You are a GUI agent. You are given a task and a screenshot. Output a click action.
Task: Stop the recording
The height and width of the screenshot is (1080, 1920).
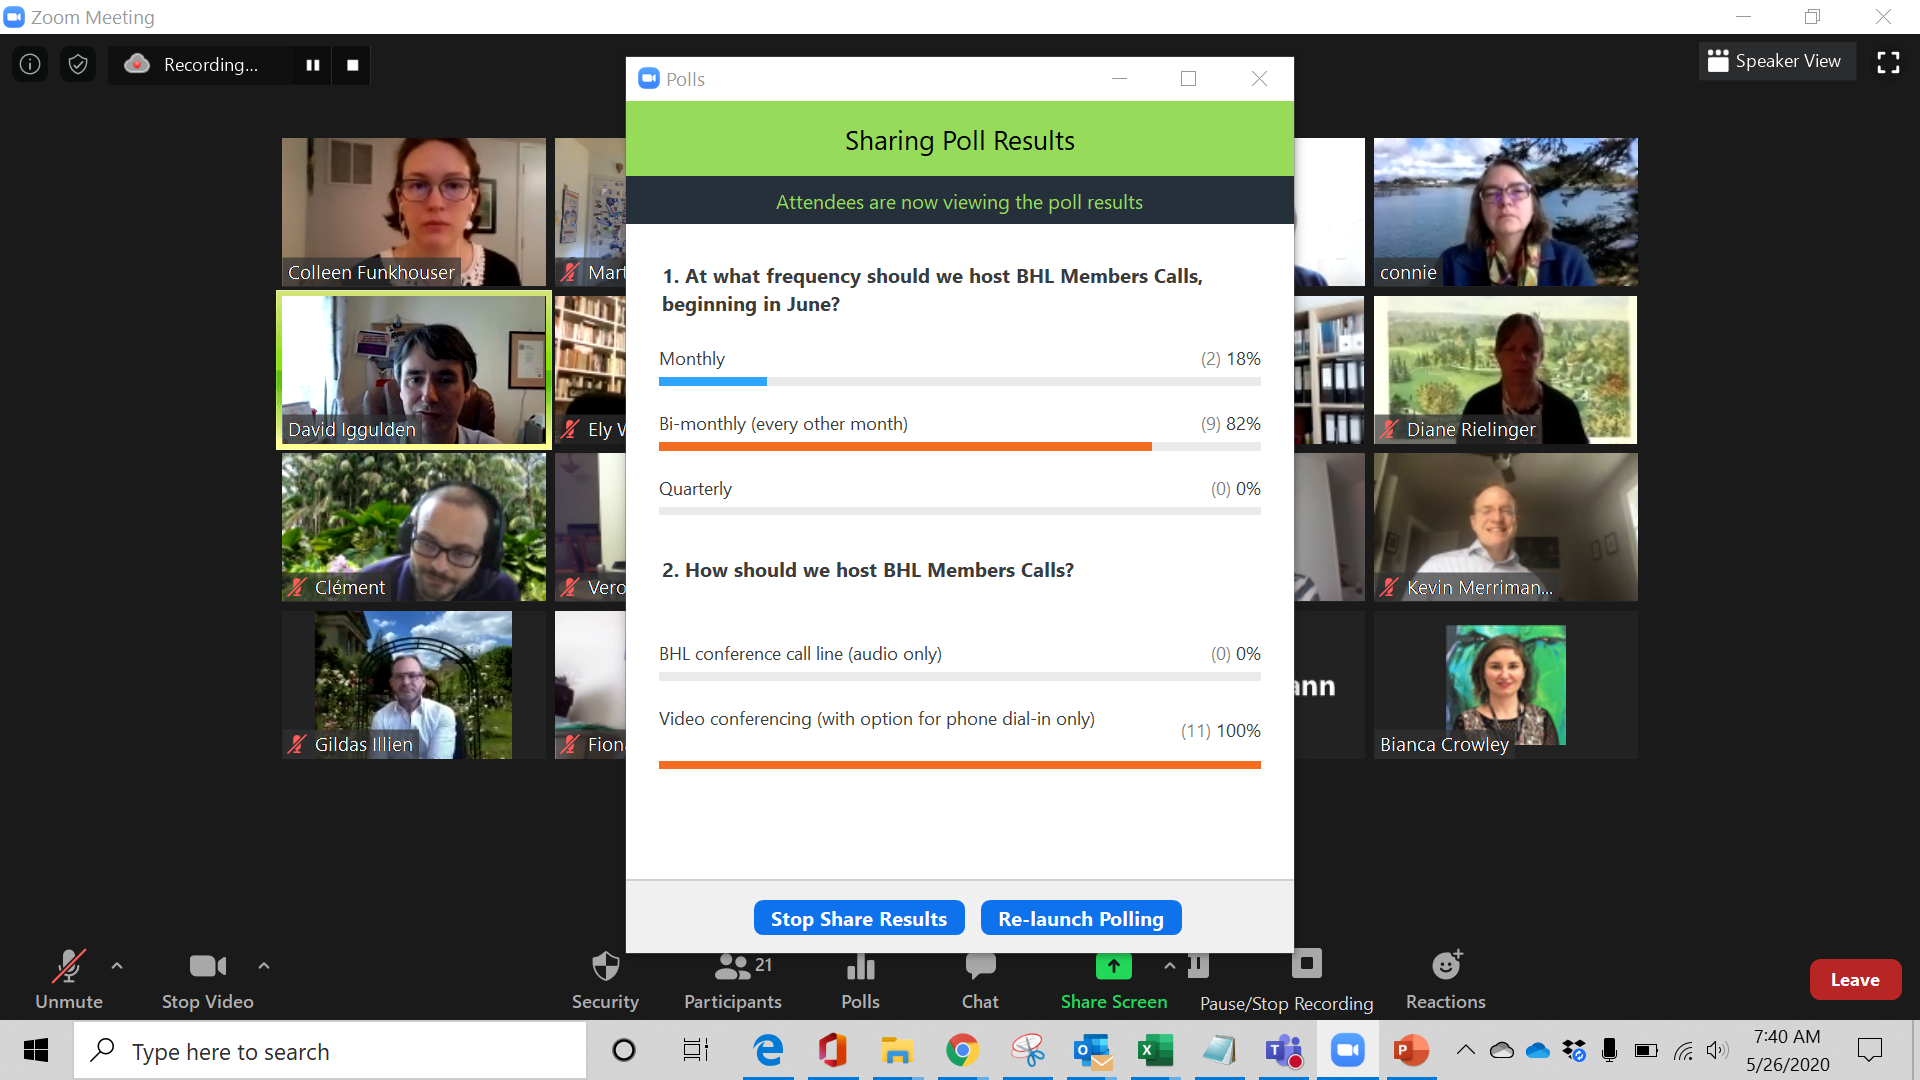351,64
